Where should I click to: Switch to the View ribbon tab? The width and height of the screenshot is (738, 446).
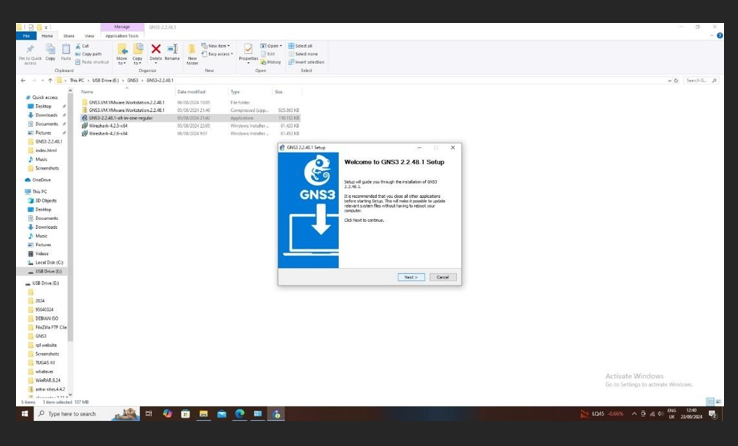89,36
